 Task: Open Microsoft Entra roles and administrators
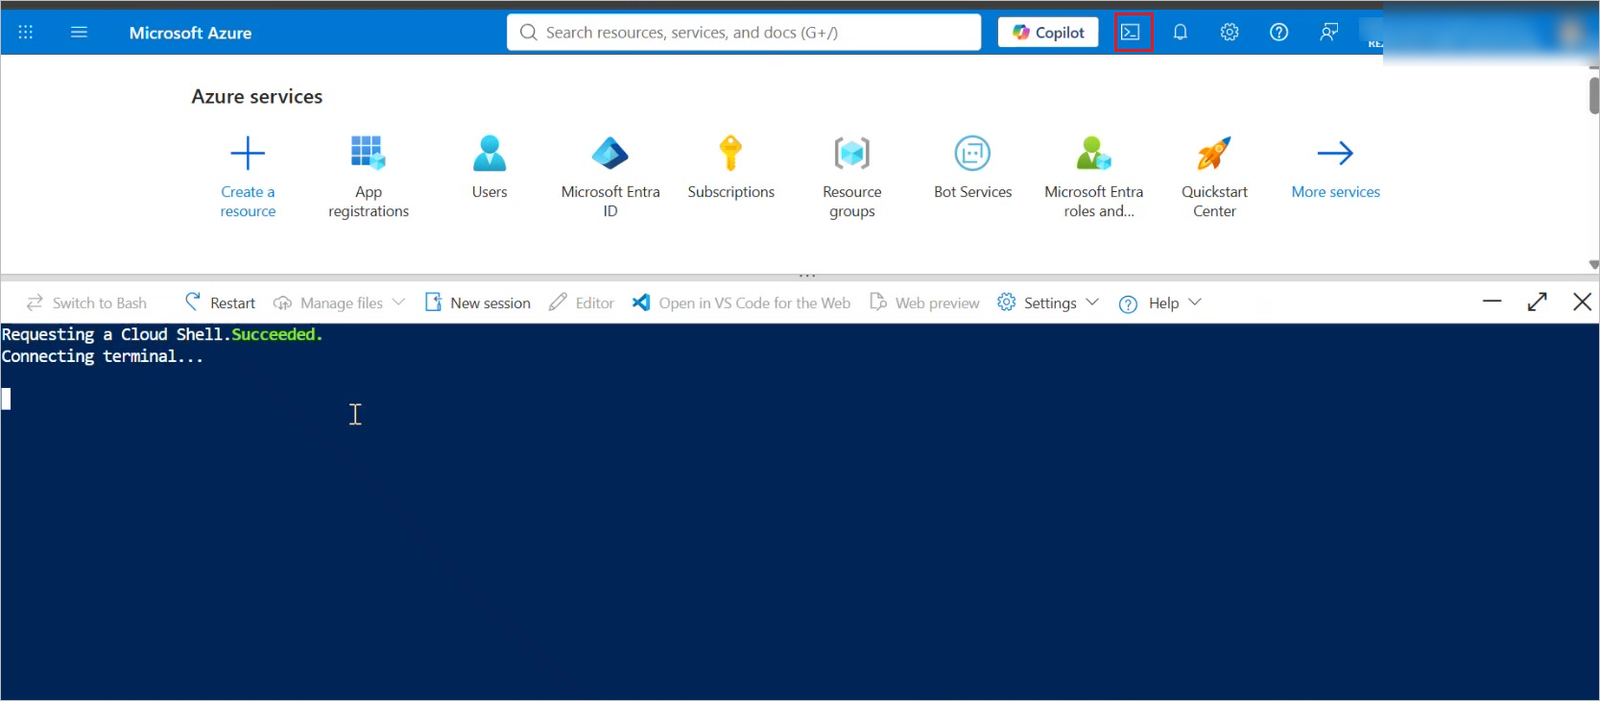(1094, 176)
